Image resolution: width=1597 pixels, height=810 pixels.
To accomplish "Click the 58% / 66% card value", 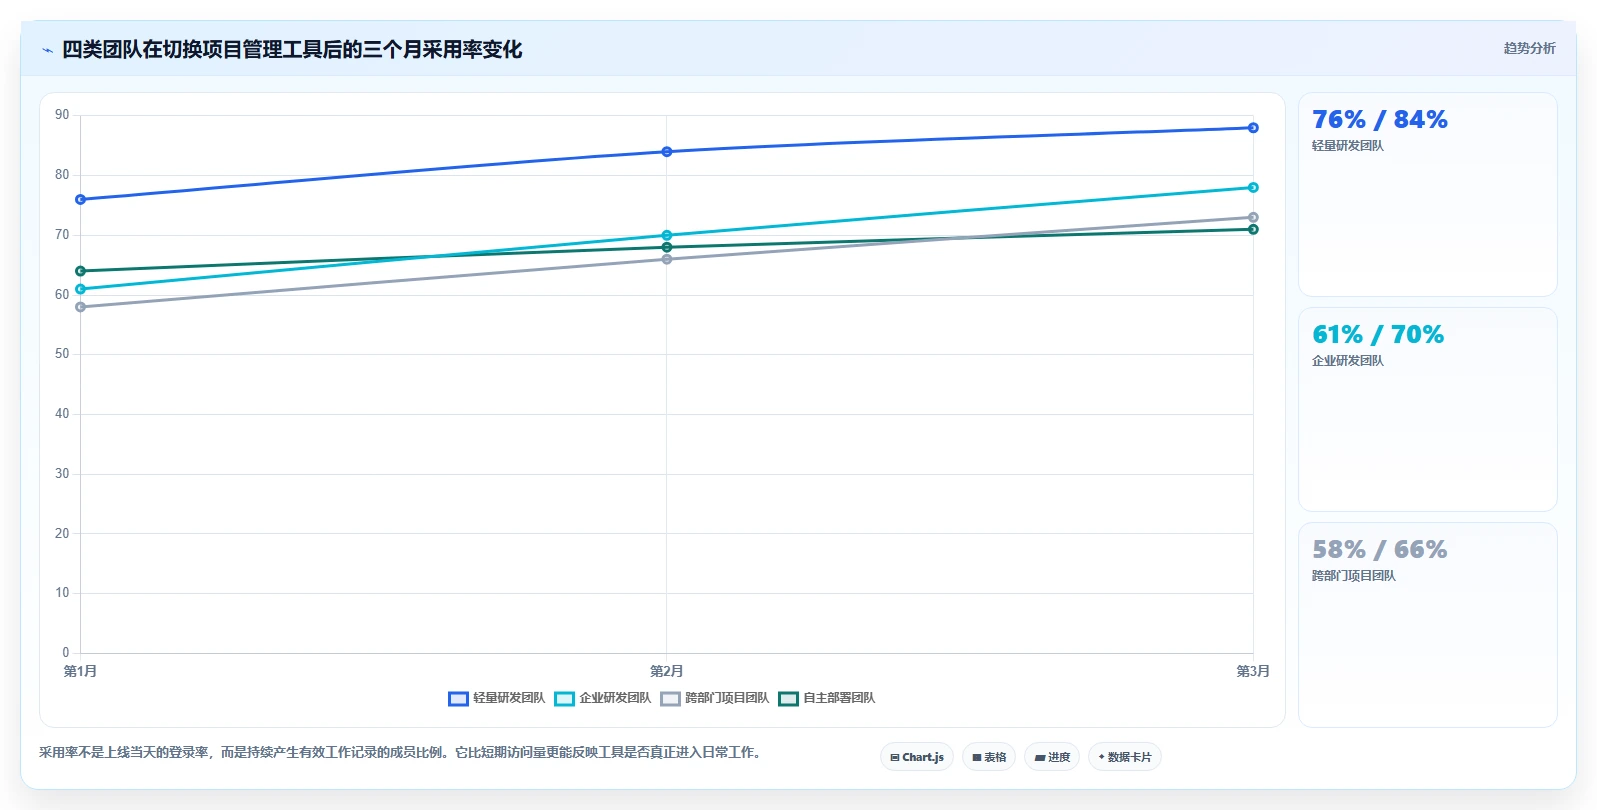I will point(1379,550).
